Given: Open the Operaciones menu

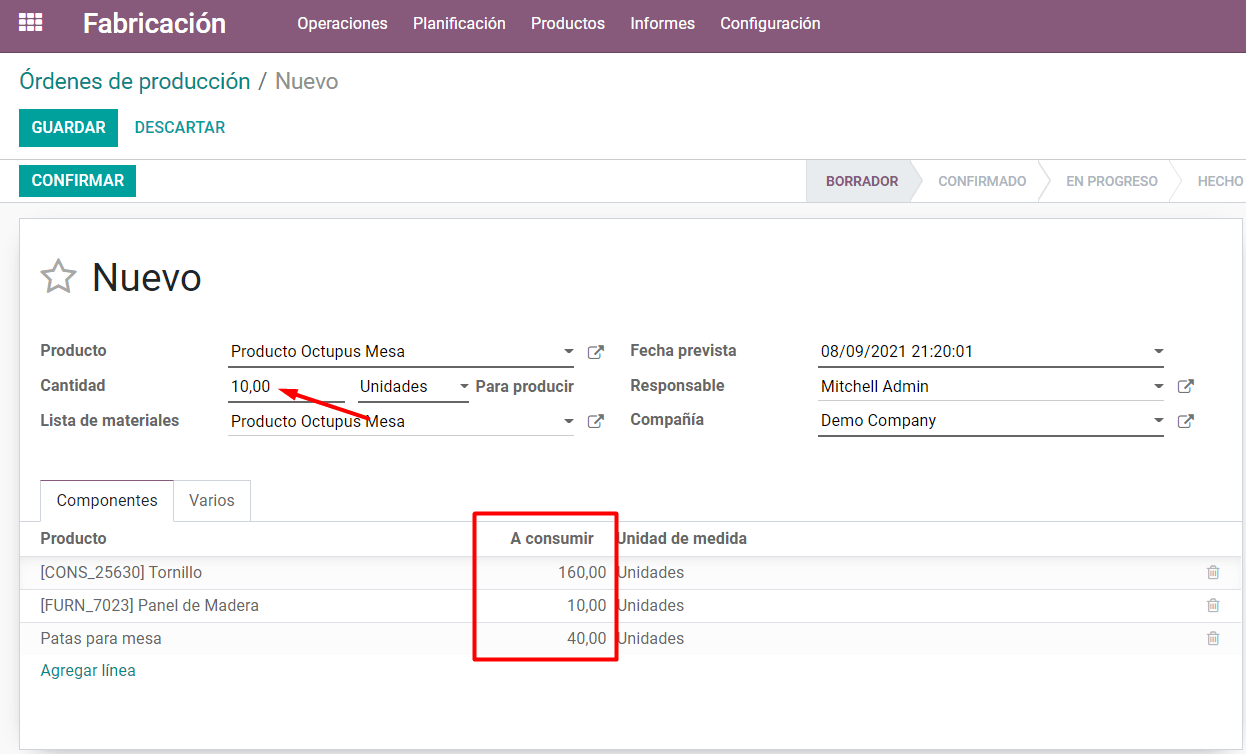Looking at the screenshot, I should pos(342,23).
